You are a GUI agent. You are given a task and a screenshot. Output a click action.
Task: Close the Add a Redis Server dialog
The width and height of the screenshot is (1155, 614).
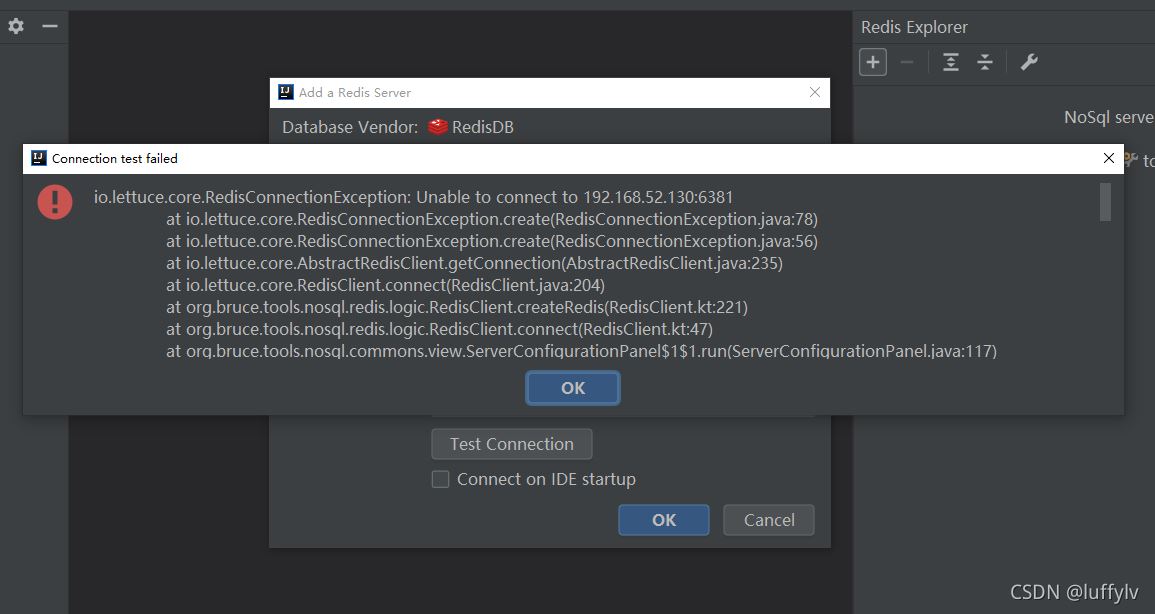[x=815, y=92]
